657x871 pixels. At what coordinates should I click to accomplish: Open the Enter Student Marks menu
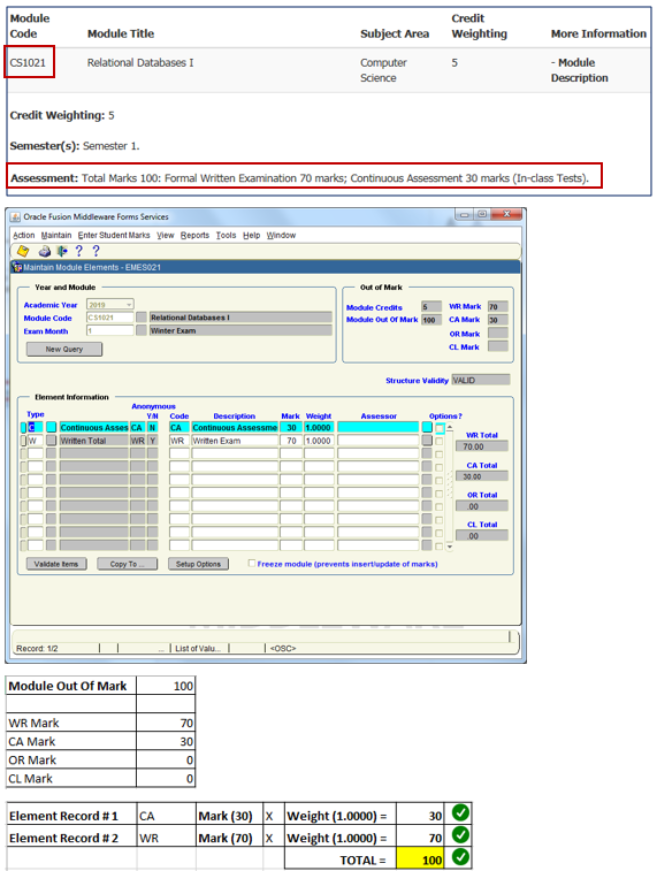tap(114, 235)
